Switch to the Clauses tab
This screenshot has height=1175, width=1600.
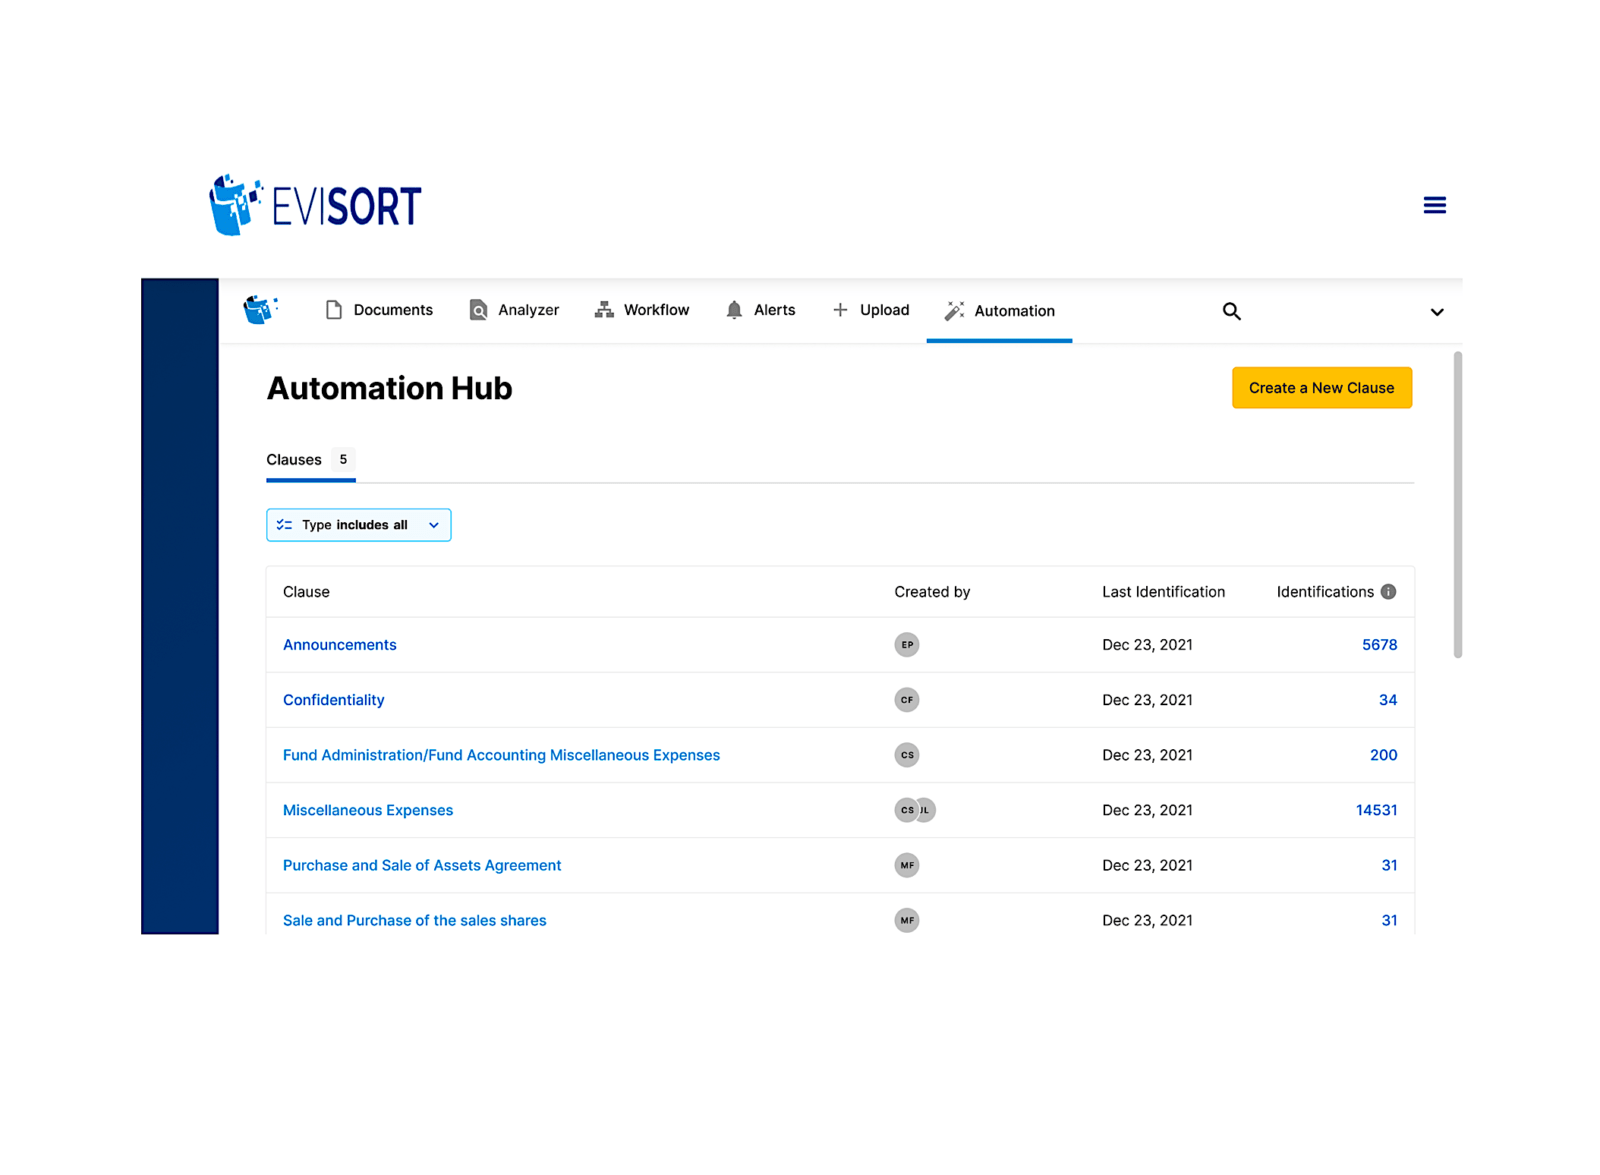click(x=294, y=460)
